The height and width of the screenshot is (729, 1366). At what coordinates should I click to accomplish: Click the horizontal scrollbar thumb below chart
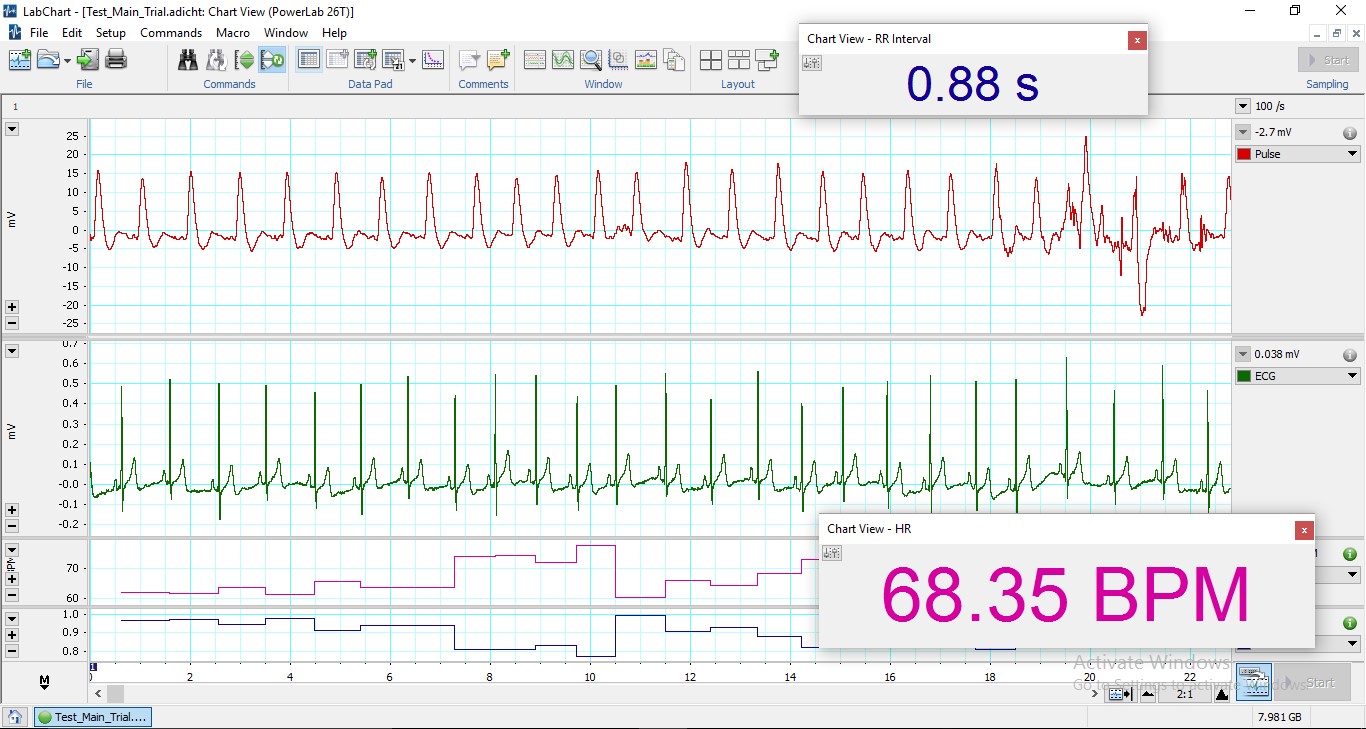[x=116, y=694]
